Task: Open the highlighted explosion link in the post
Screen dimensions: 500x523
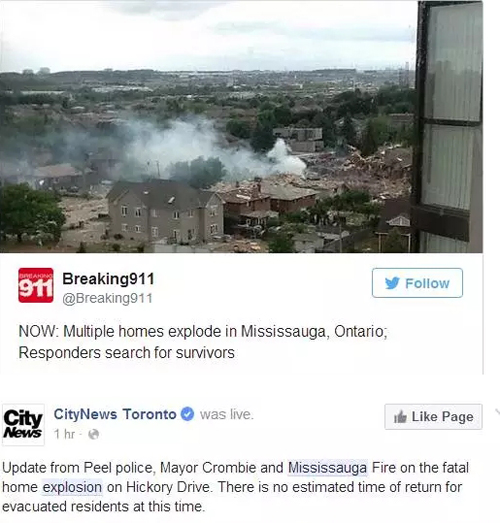Action: tap(72, 487)
